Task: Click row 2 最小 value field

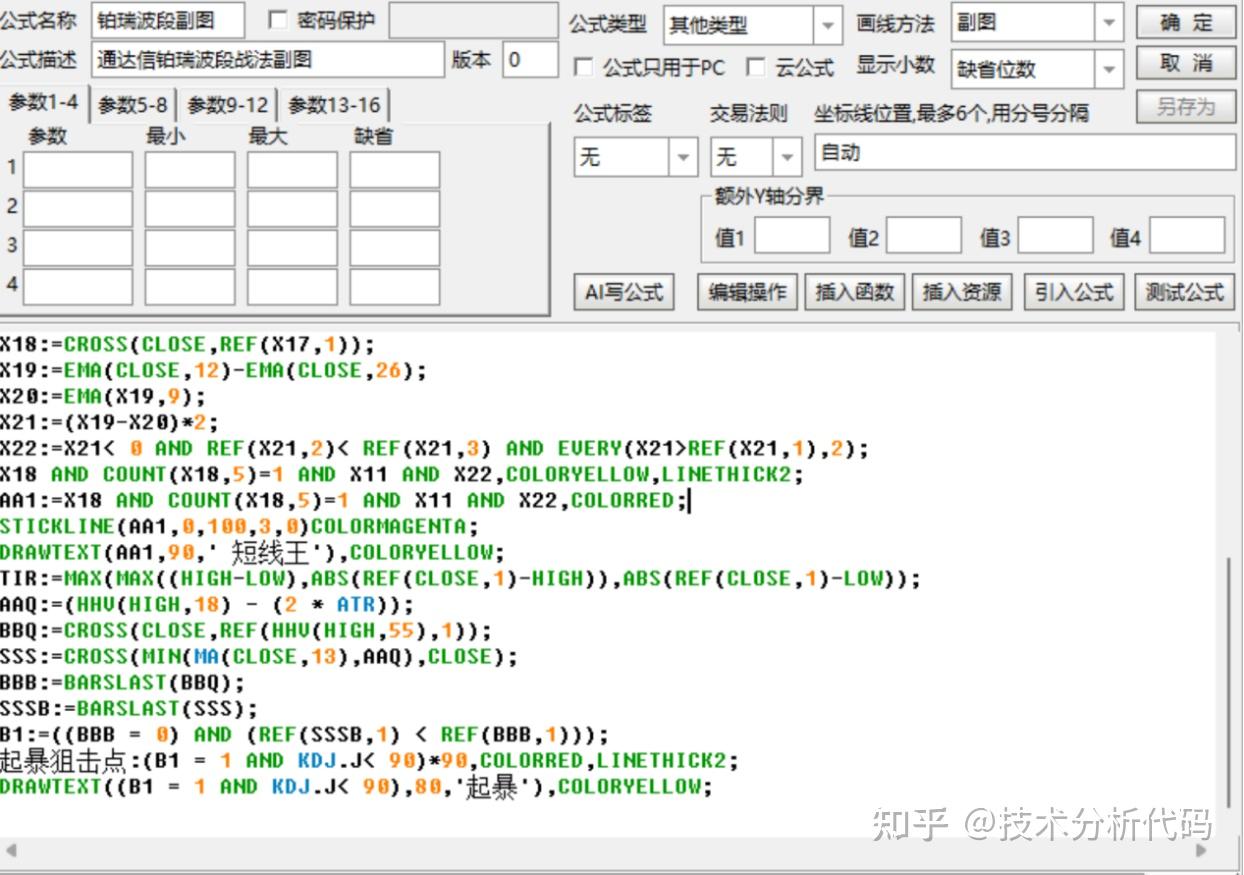Action: pyautogui.click(x=190, y=208)
